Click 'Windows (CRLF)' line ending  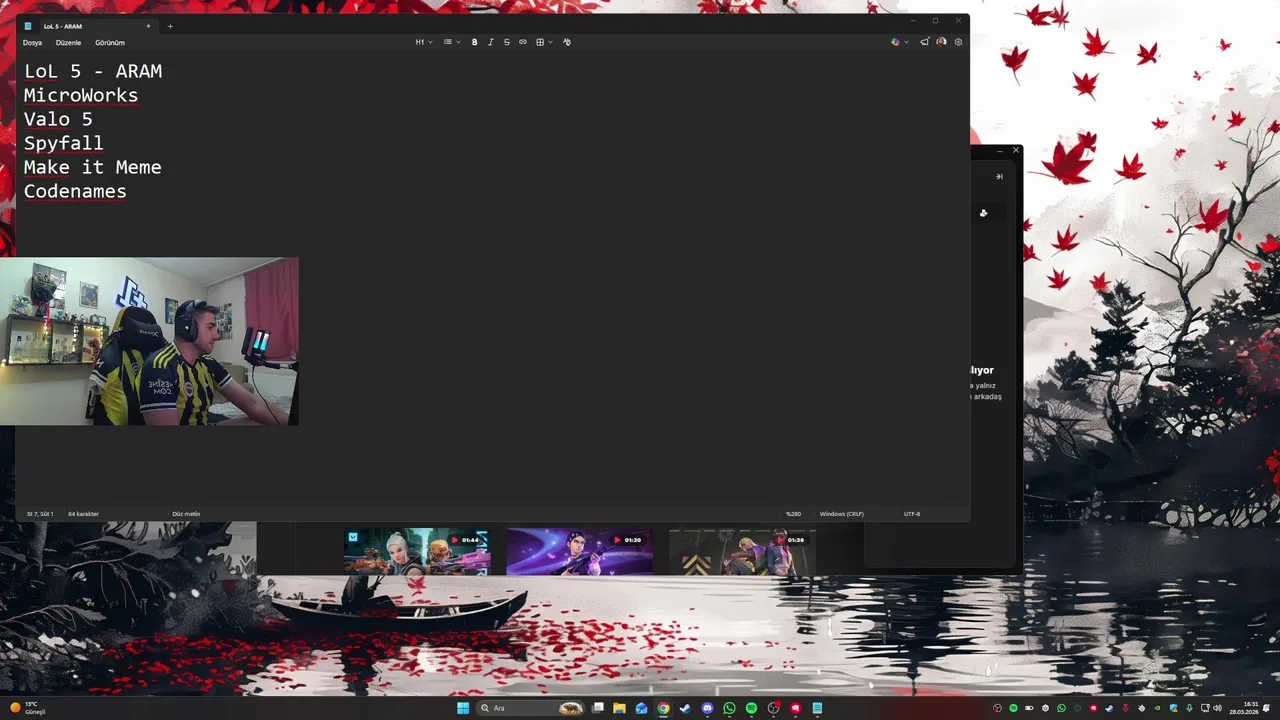[x=842, y=514]
